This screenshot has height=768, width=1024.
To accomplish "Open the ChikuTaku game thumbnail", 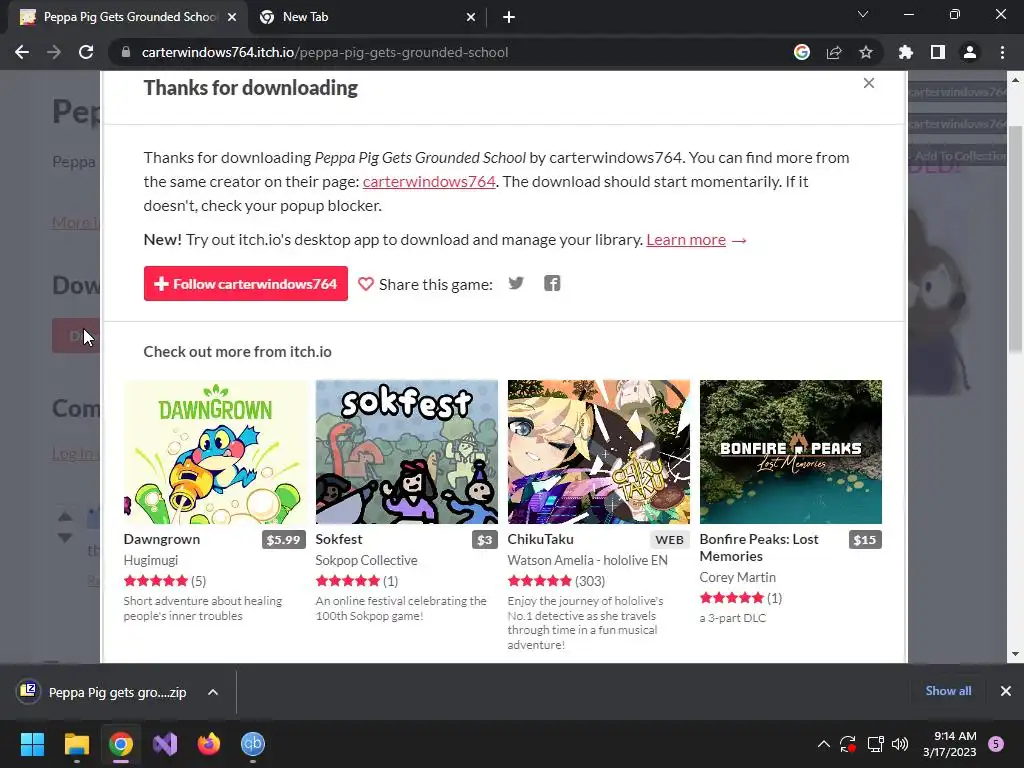I will tap(599, 452).
